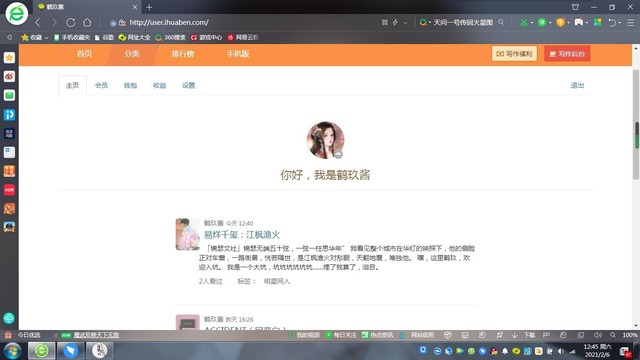
Task: Open the zoom magnifier at 100% in status bar
Action: click(x=613, y=335)
